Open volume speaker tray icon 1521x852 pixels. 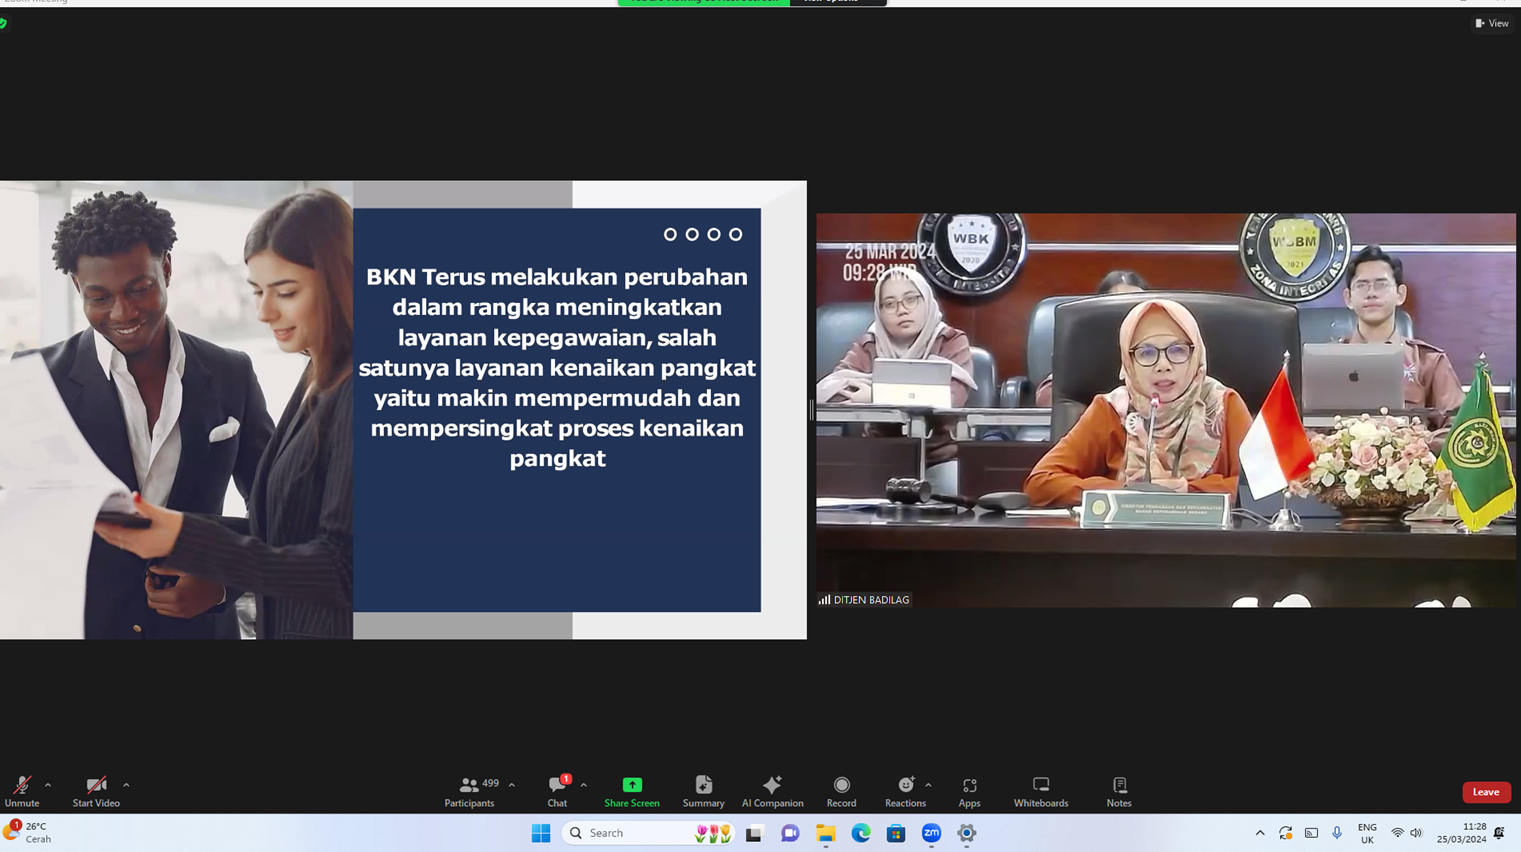tap(1416, 833)
